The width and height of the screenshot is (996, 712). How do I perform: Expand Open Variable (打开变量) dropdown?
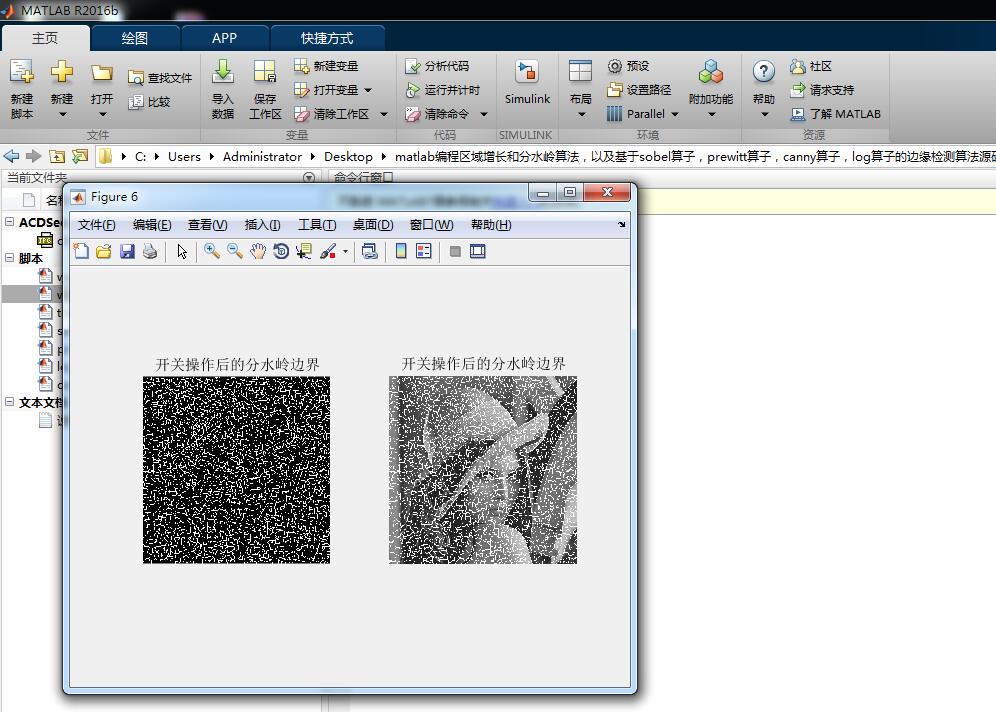click(368, 90)
